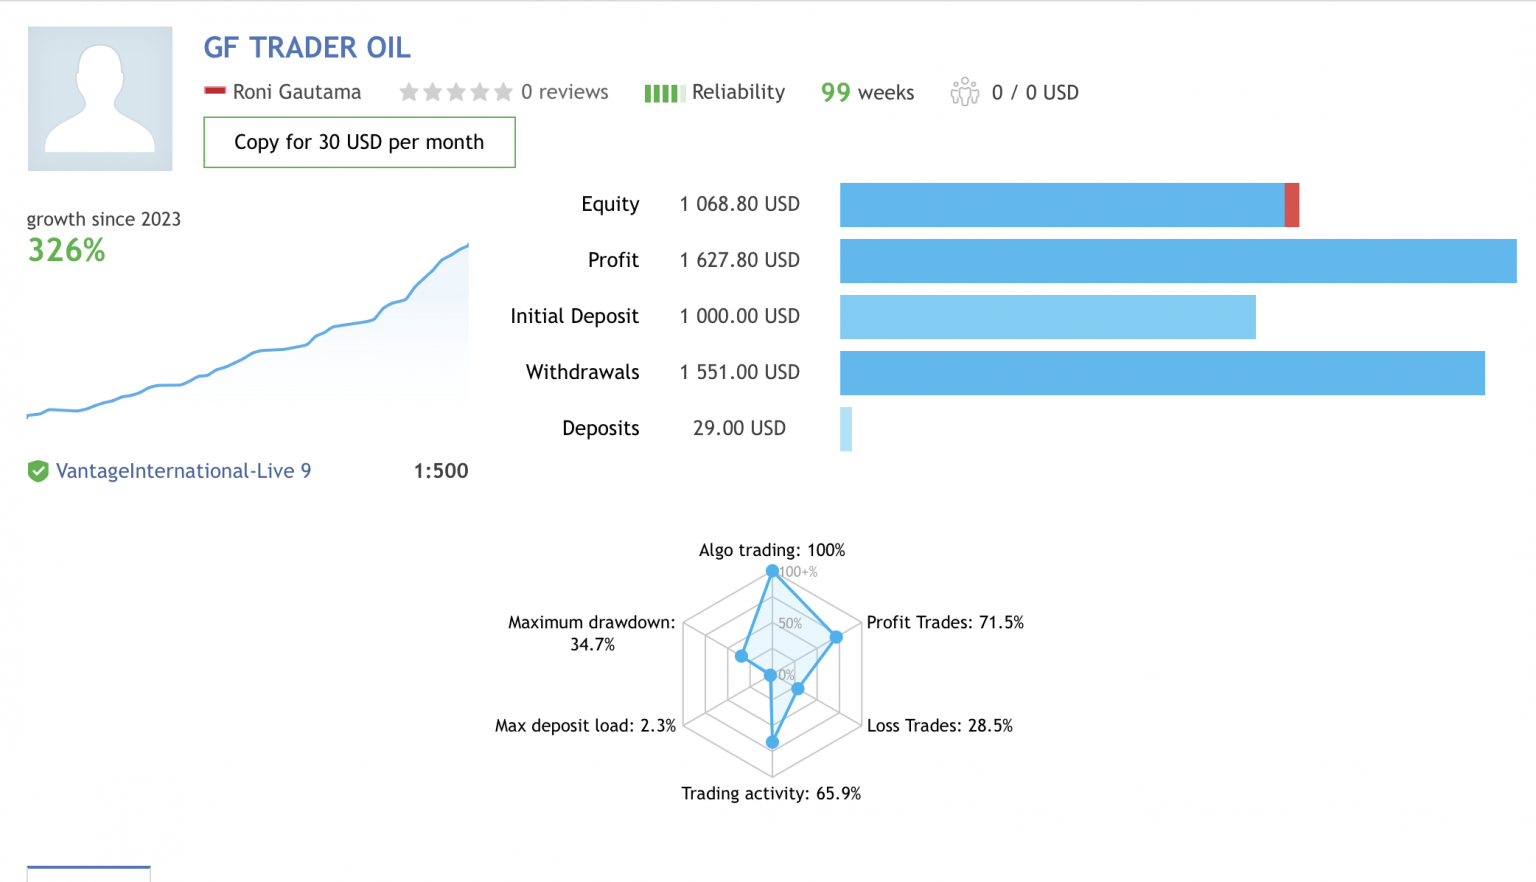Screen dimensions: 1536x882
Task: Click the green verified shield icon
Action: coord(38,471)
